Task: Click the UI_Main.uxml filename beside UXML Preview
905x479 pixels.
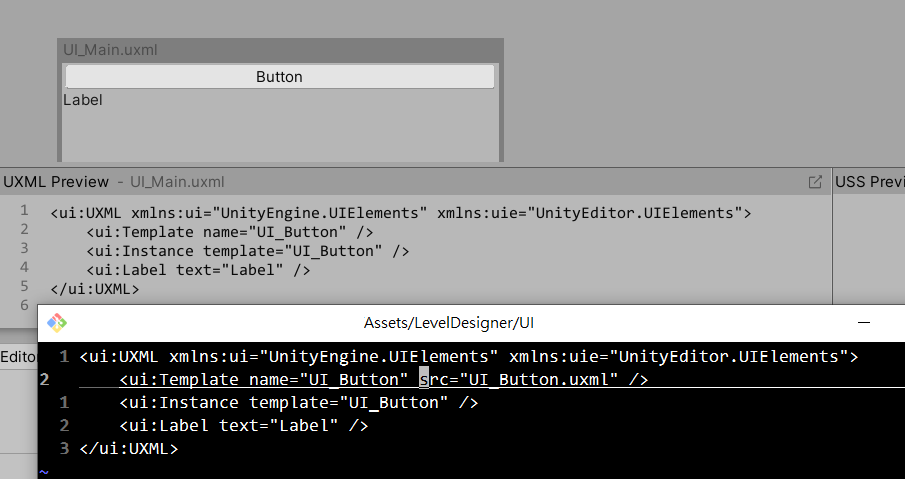Action: point(177,182)
